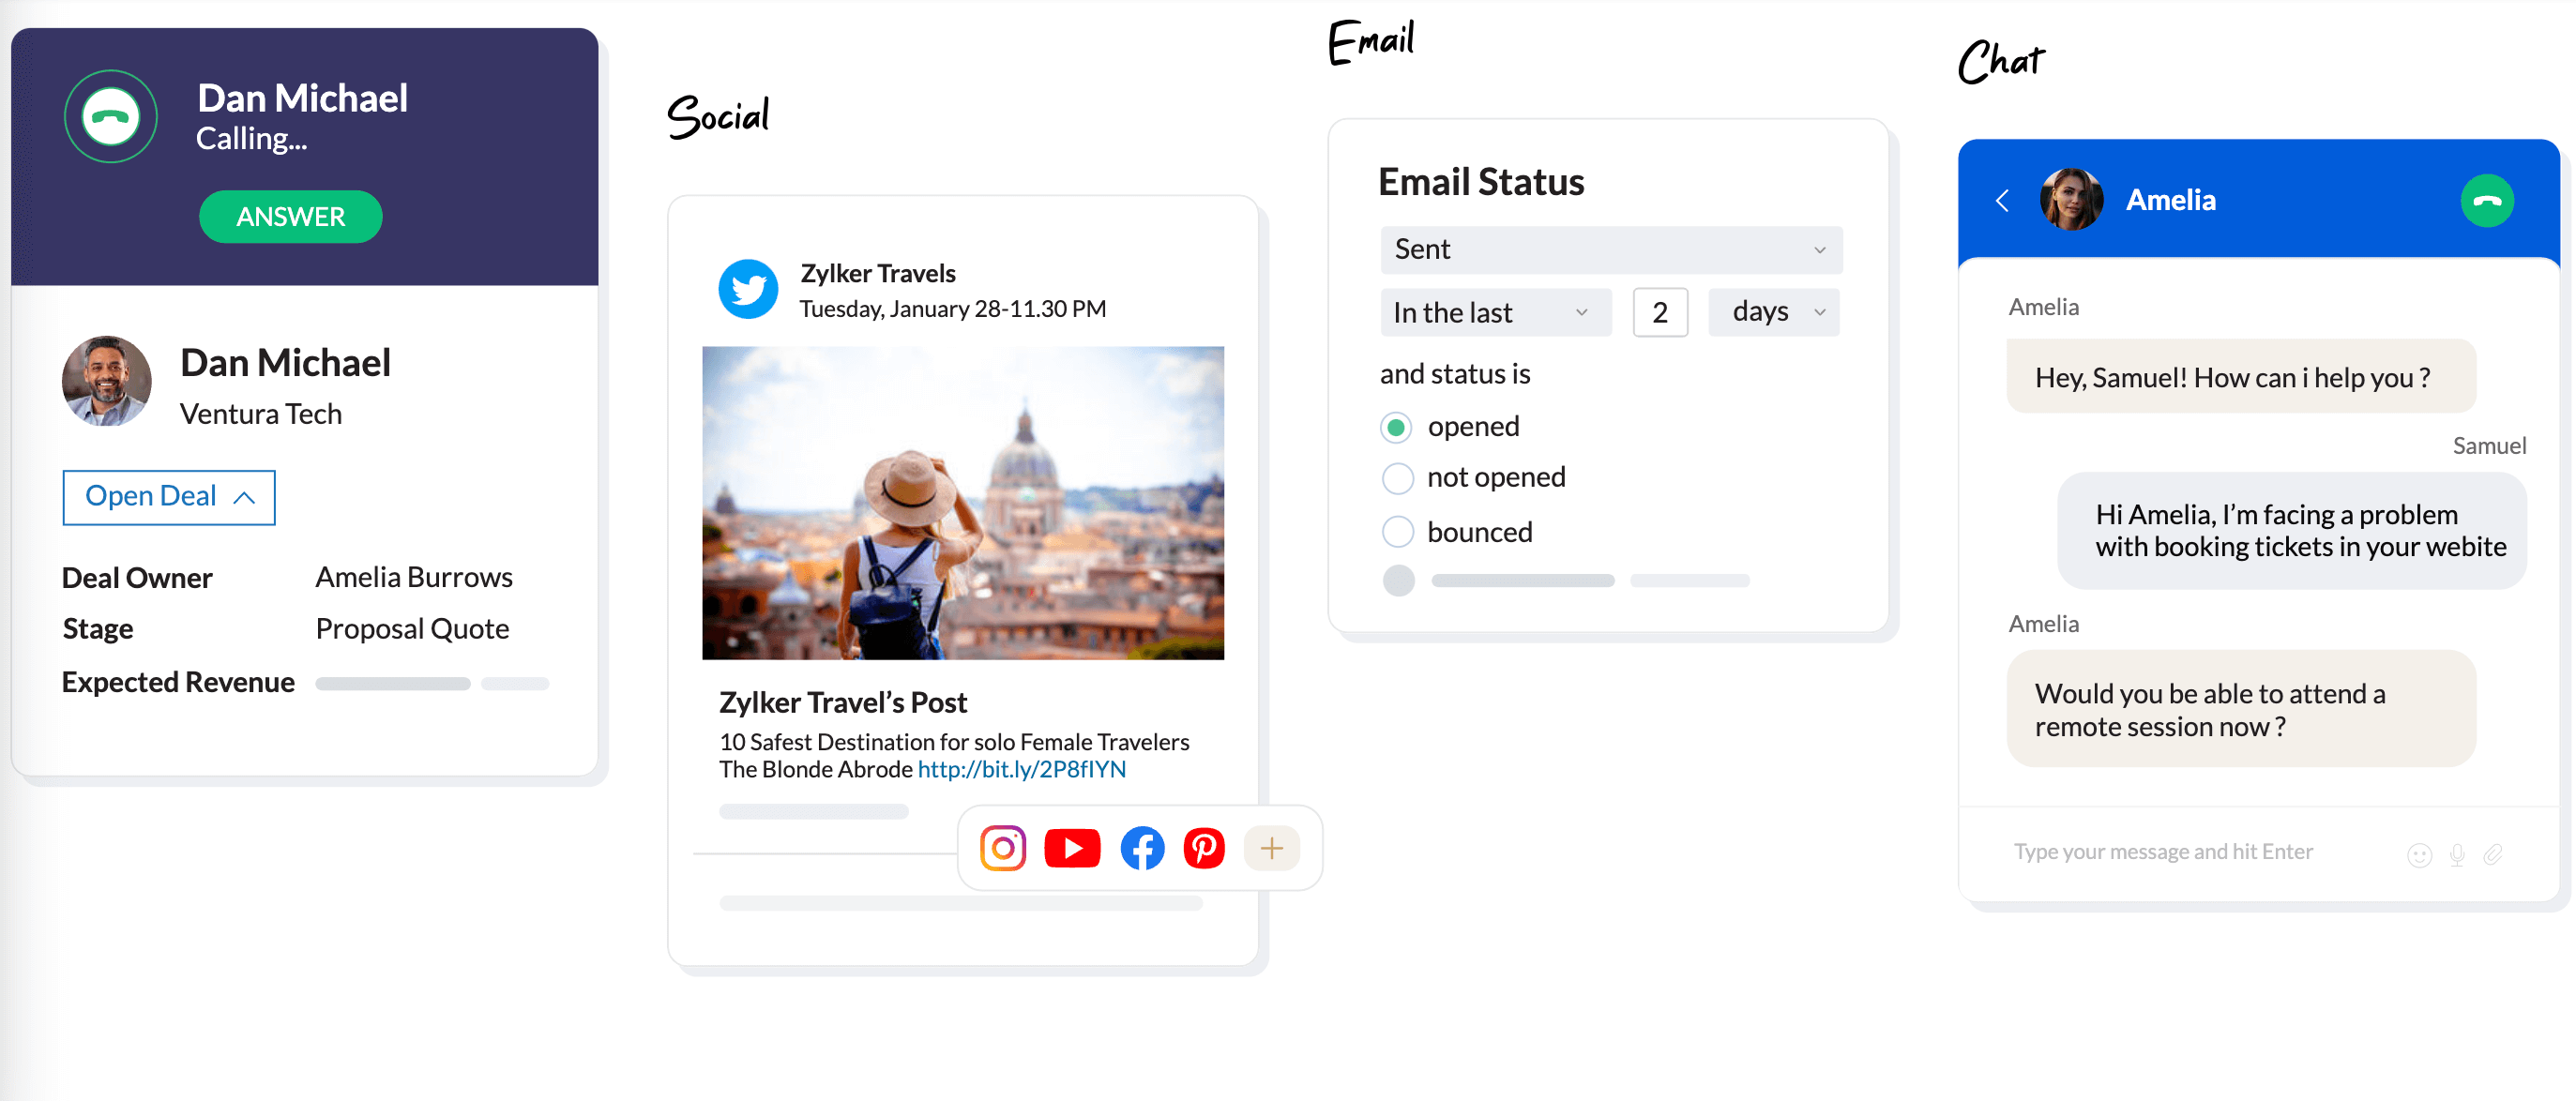
Task: Click the YouTube icon in social bar
Action: coord(1071,848)
